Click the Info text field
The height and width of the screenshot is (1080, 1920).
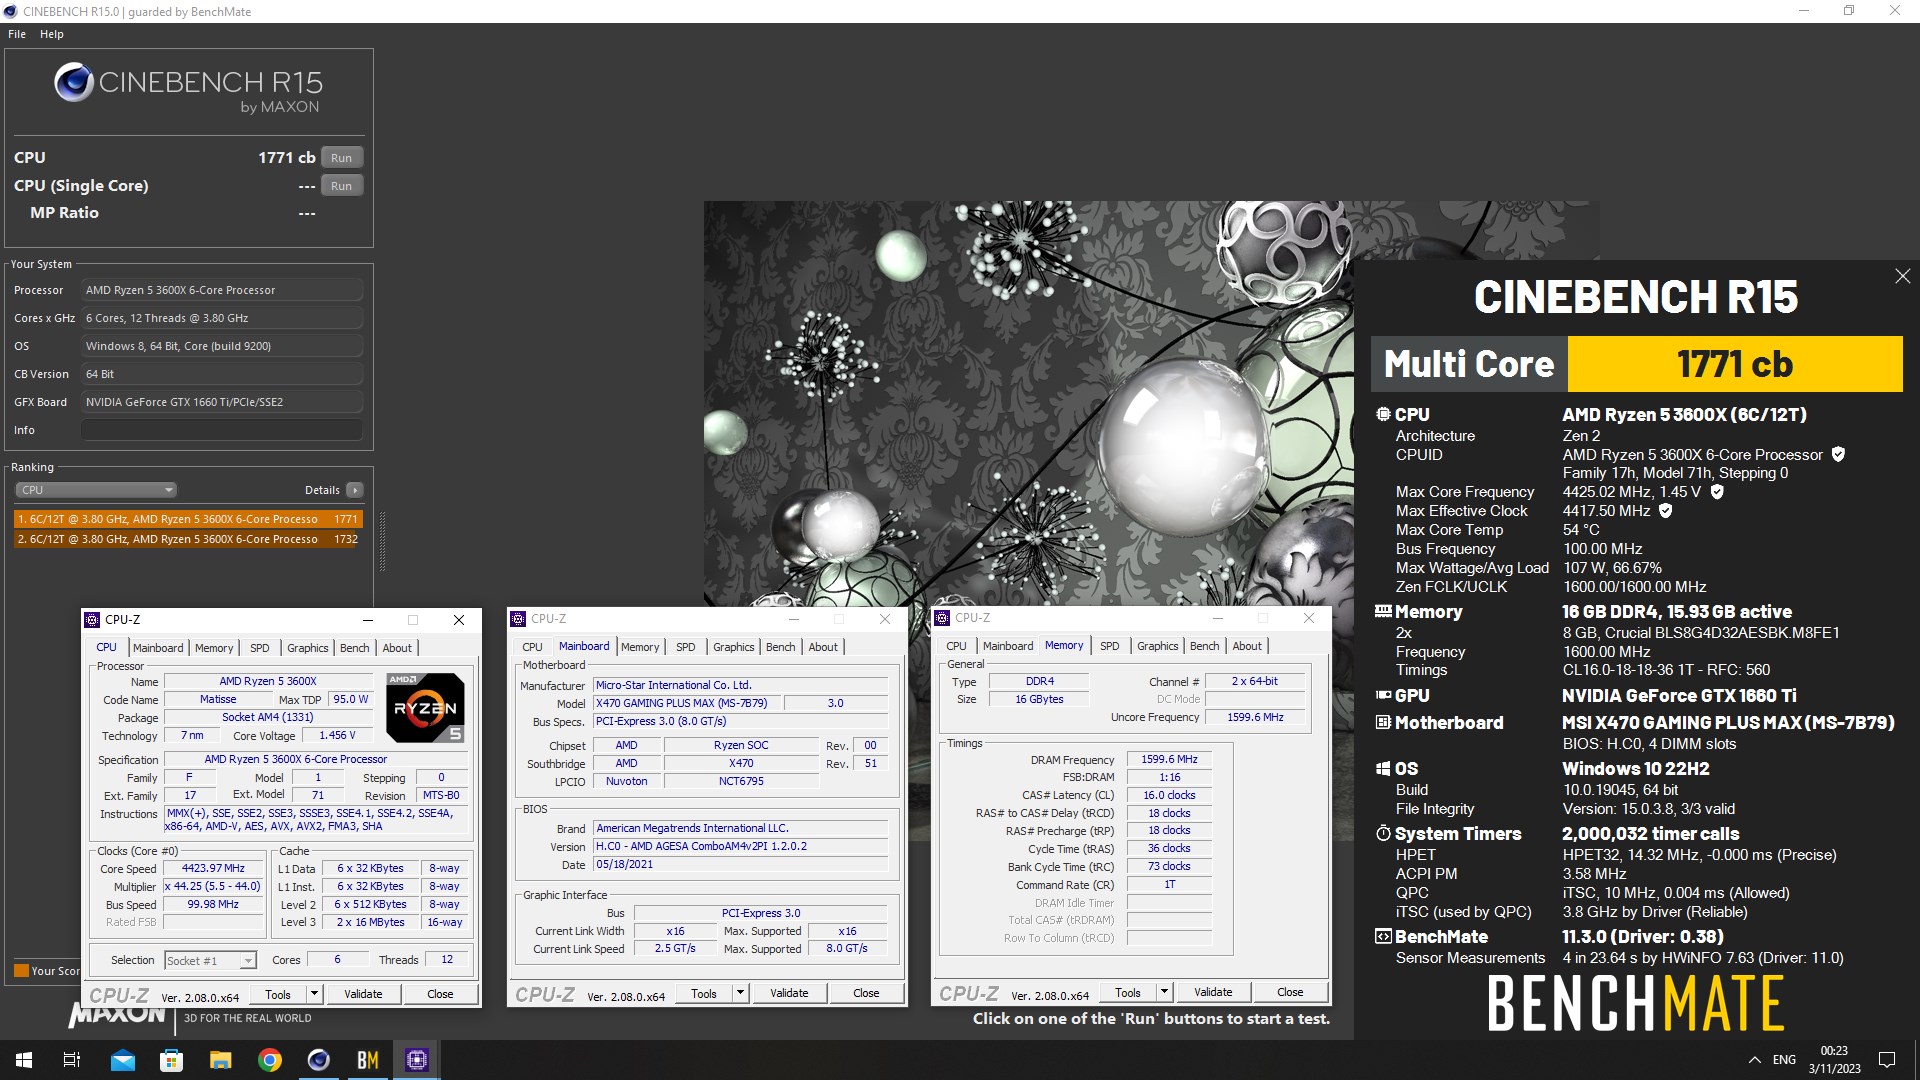point(222,430)
